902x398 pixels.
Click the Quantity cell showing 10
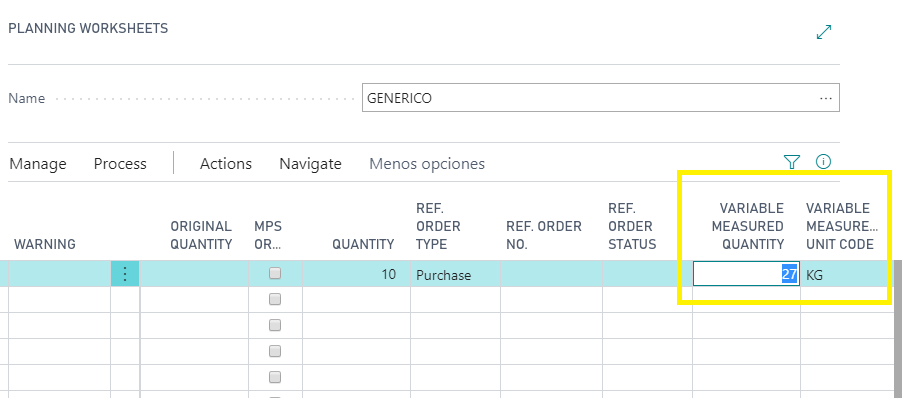356,274
